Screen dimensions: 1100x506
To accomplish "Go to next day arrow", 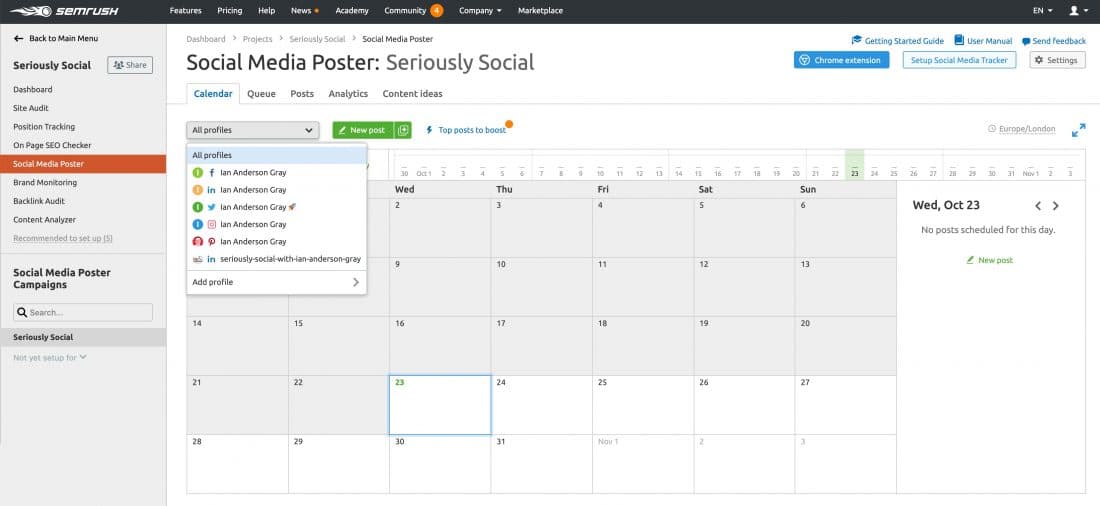I will [x=1055, y=206].
